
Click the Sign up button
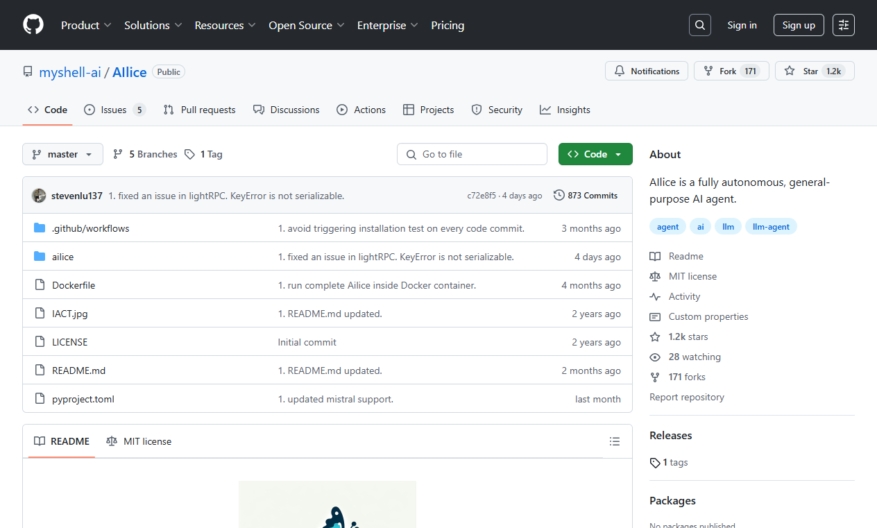[798, 25]
